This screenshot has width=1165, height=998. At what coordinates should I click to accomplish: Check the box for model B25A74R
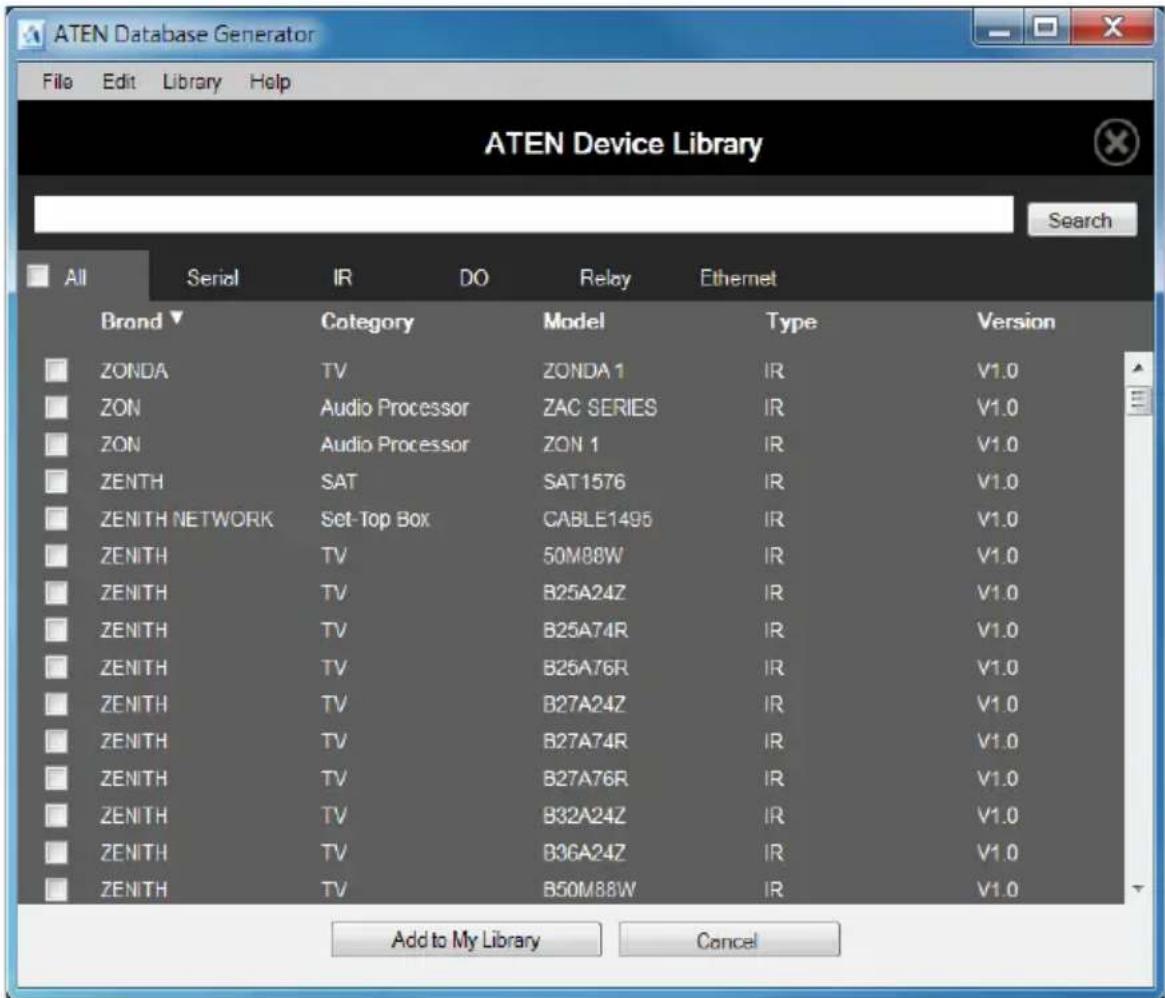click(56, 629)
